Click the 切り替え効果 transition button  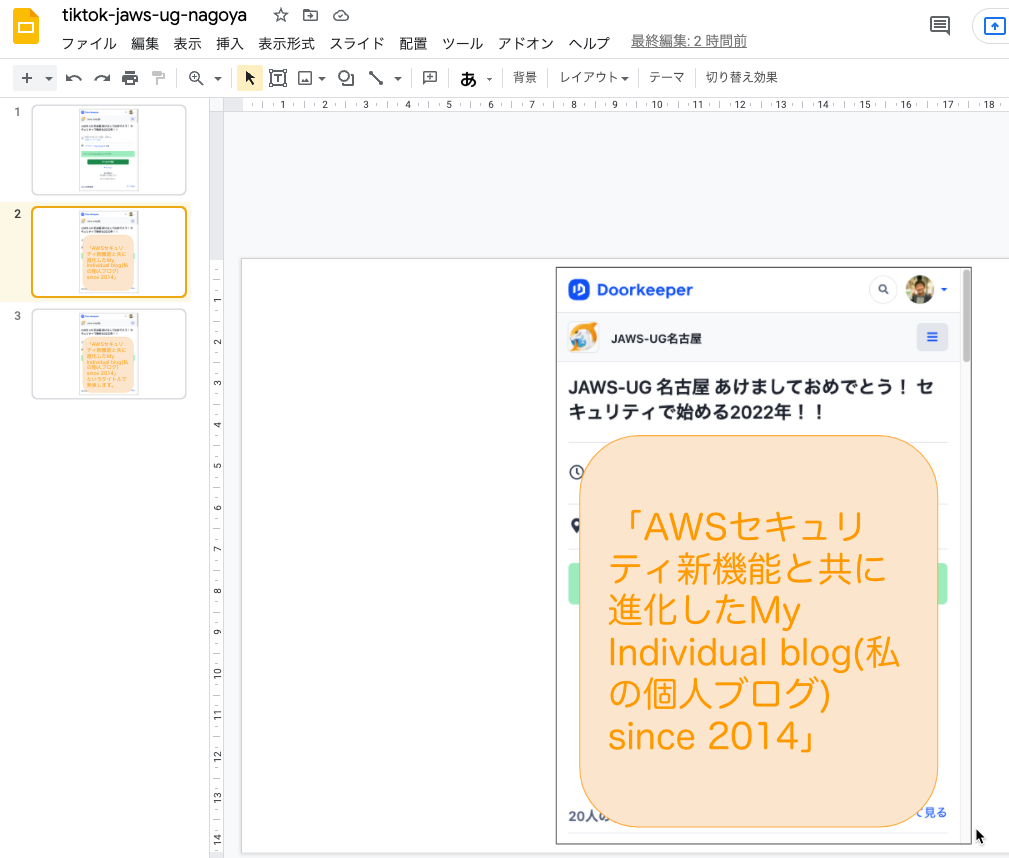coord(741,78)
